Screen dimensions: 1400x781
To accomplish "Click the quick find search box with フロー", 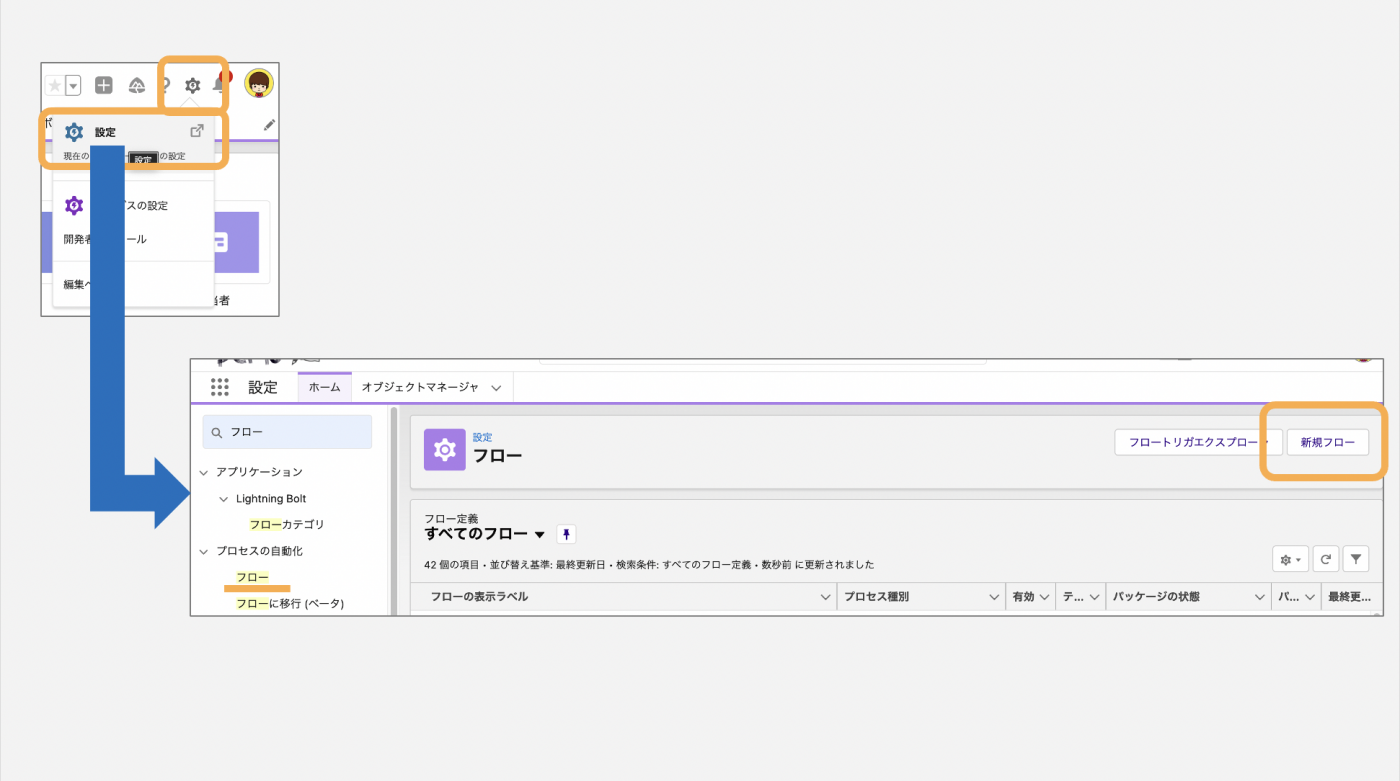I will click(x=287, y=433).
